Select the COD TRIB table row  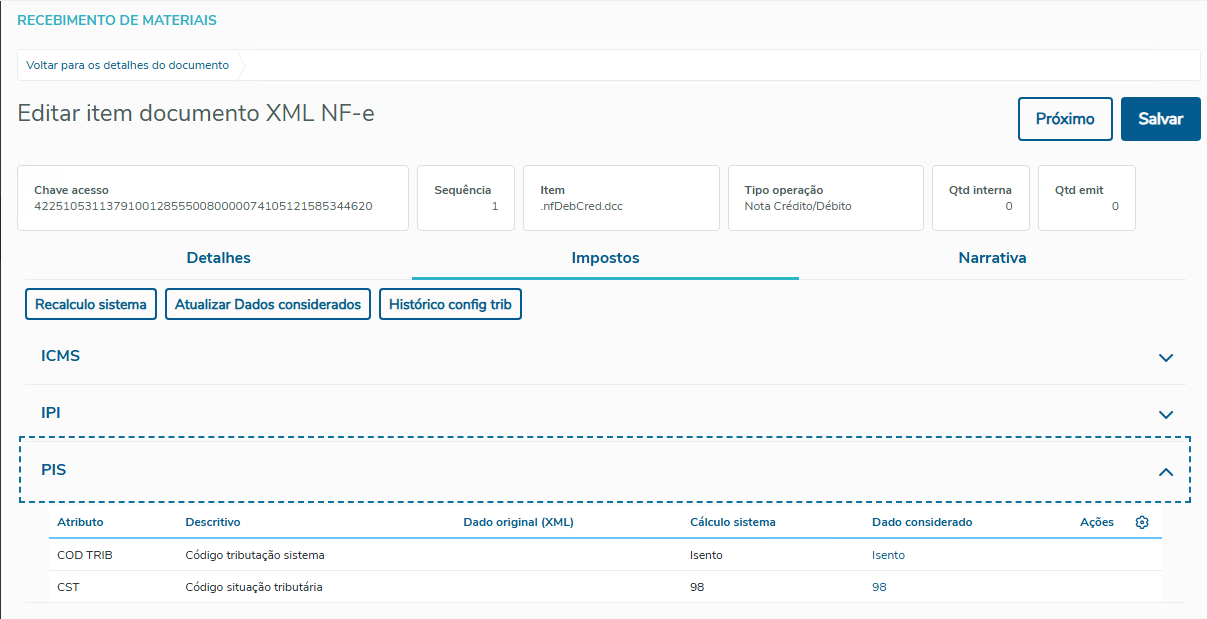[x=400, y=555]
